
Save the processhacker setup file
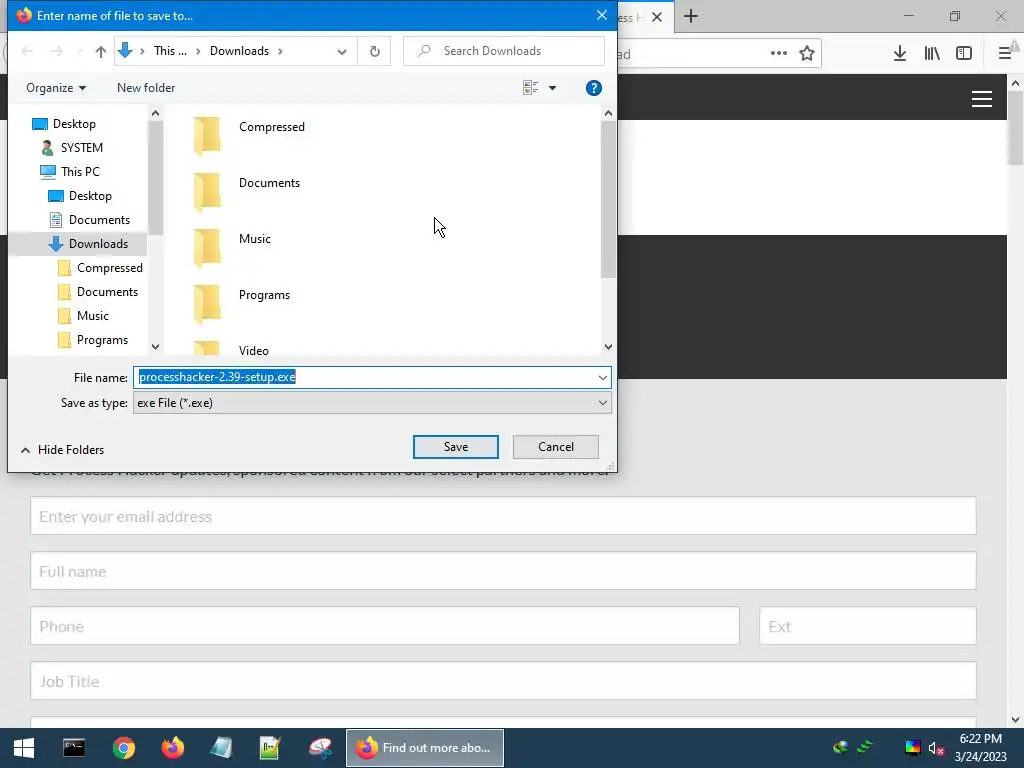pyautogui.click(x=455, y=447)
